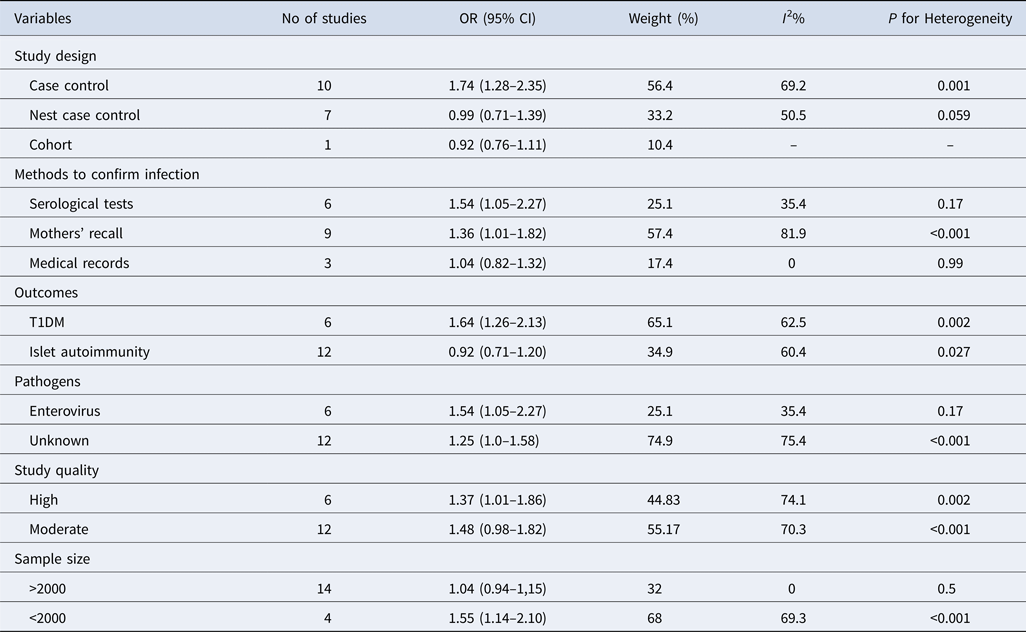The height and width of the screenshot is (632, 1026).
Task: Click the 'Enterovirus' pathogen row label
Action: [65, 411]
